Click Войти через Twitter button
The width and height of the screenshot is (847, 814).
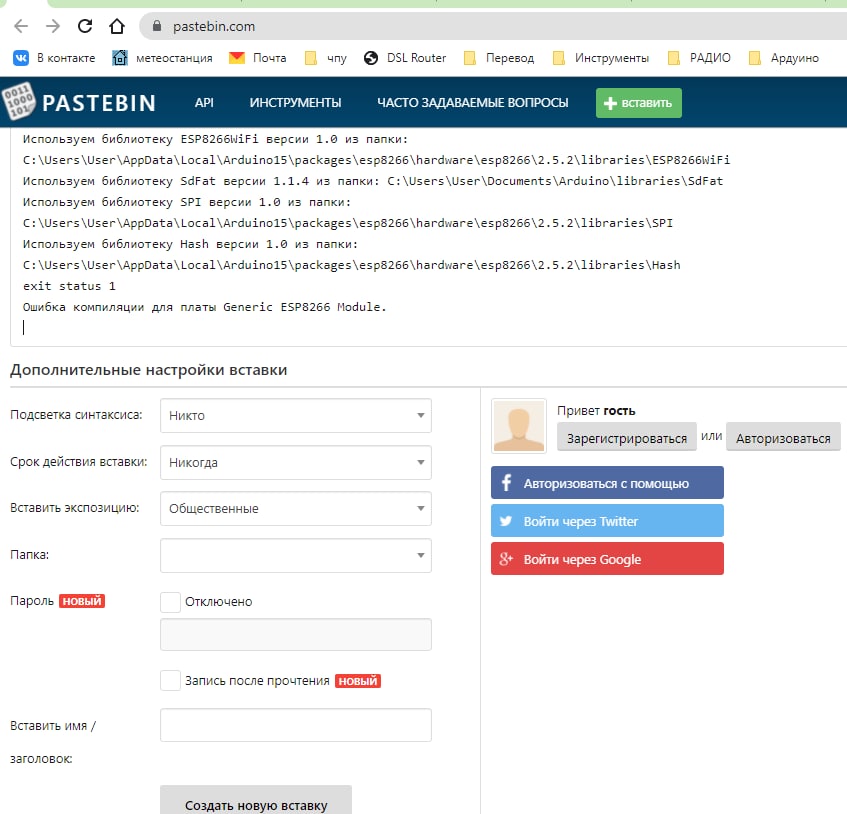[x=607, y=521]
